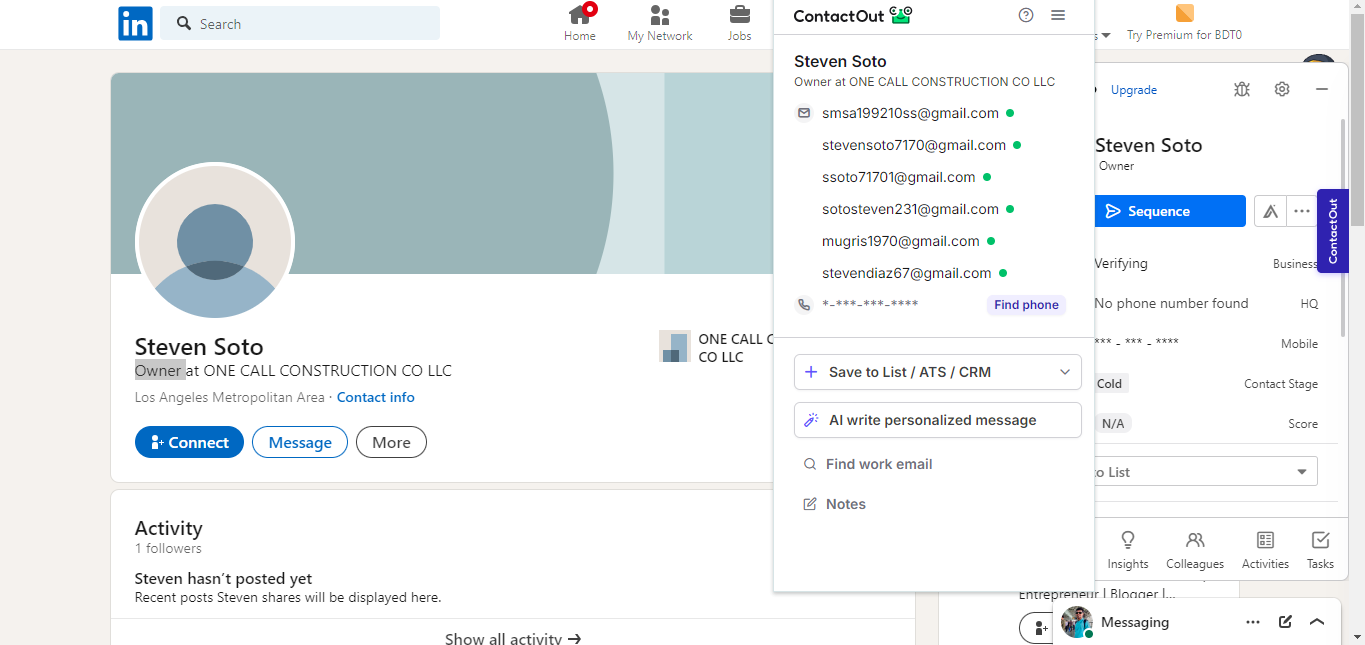Click ONE CALL CONSTRUCTION company logo
1365x645 pixels.
(675, 346)
